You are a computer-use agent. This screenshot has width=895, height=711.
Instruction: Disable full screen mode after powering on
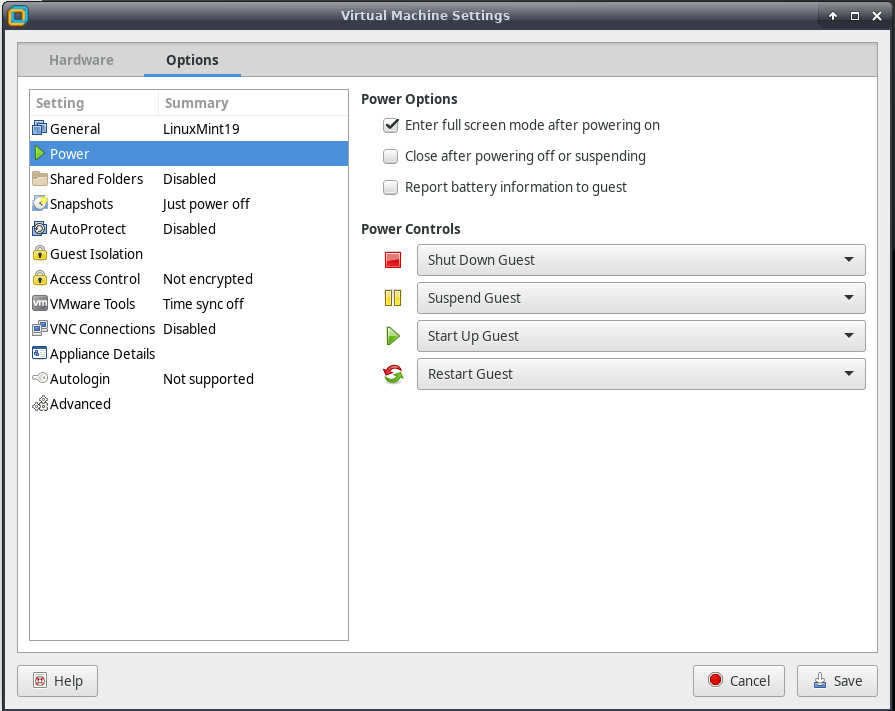click(x=391, y=126)
